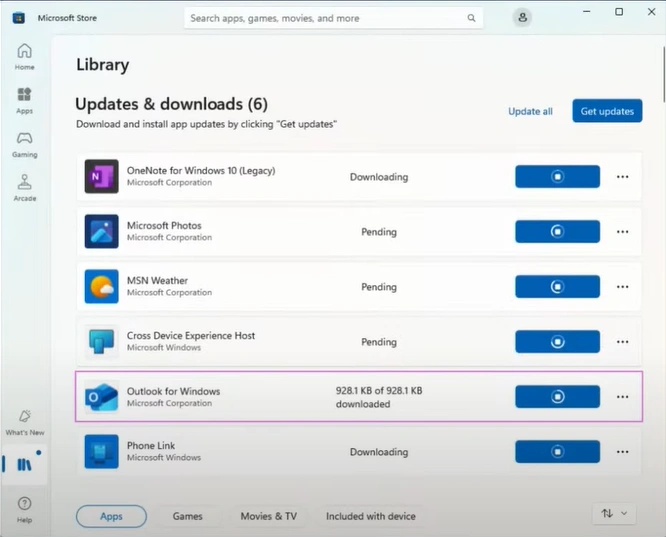Stop the Outlook for Windows download
This screenshot has width=666, height=537.
(557, 396)
